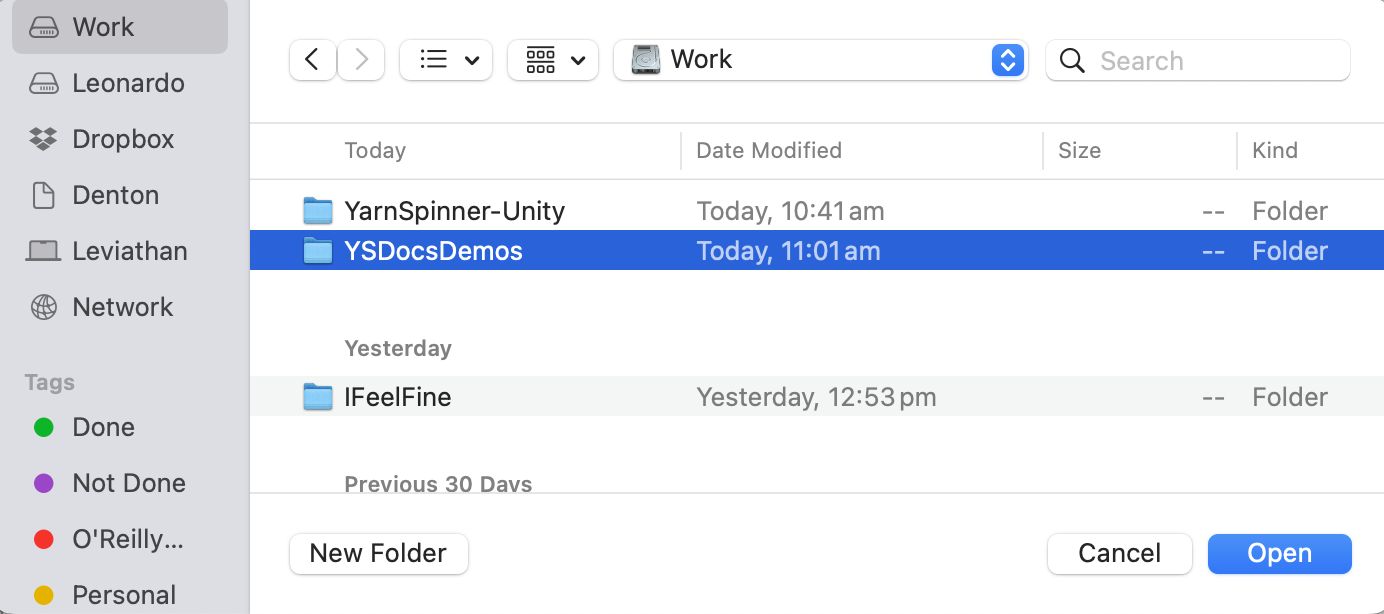Click the New Folder button
Image resolution: width=1384 pixels, height=614 pixels.
click(378, 554)
